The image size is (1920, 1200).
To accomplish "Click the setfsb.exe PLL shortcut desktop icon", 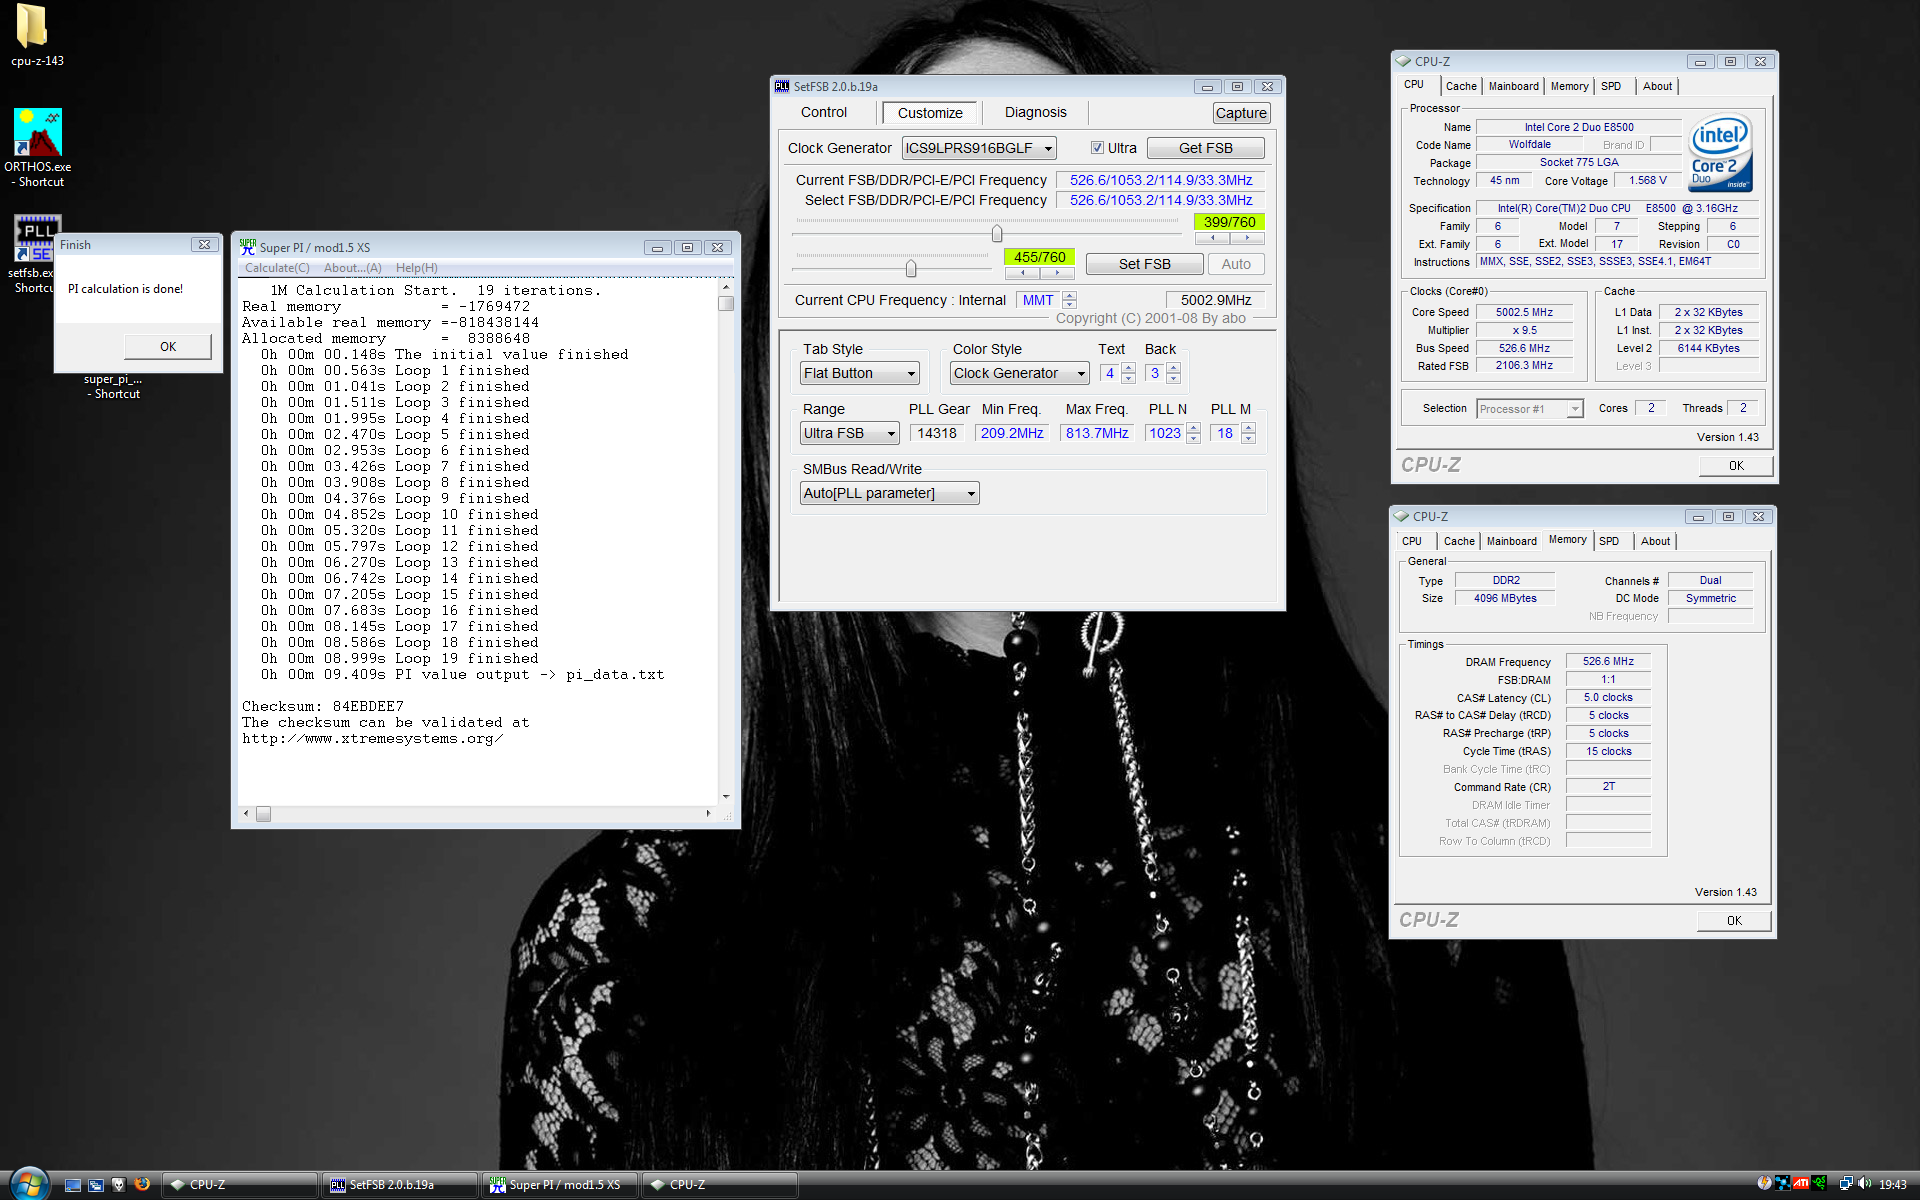I will pos(36,238).
